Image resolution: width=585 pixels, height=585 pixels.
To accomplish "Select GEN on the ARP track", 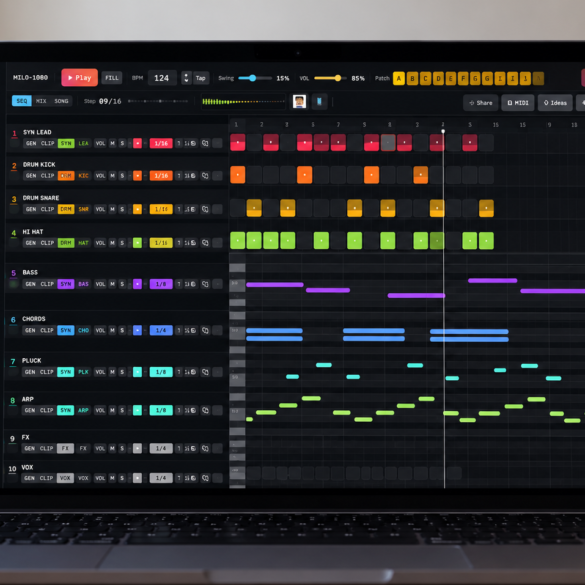I will 30,410.
